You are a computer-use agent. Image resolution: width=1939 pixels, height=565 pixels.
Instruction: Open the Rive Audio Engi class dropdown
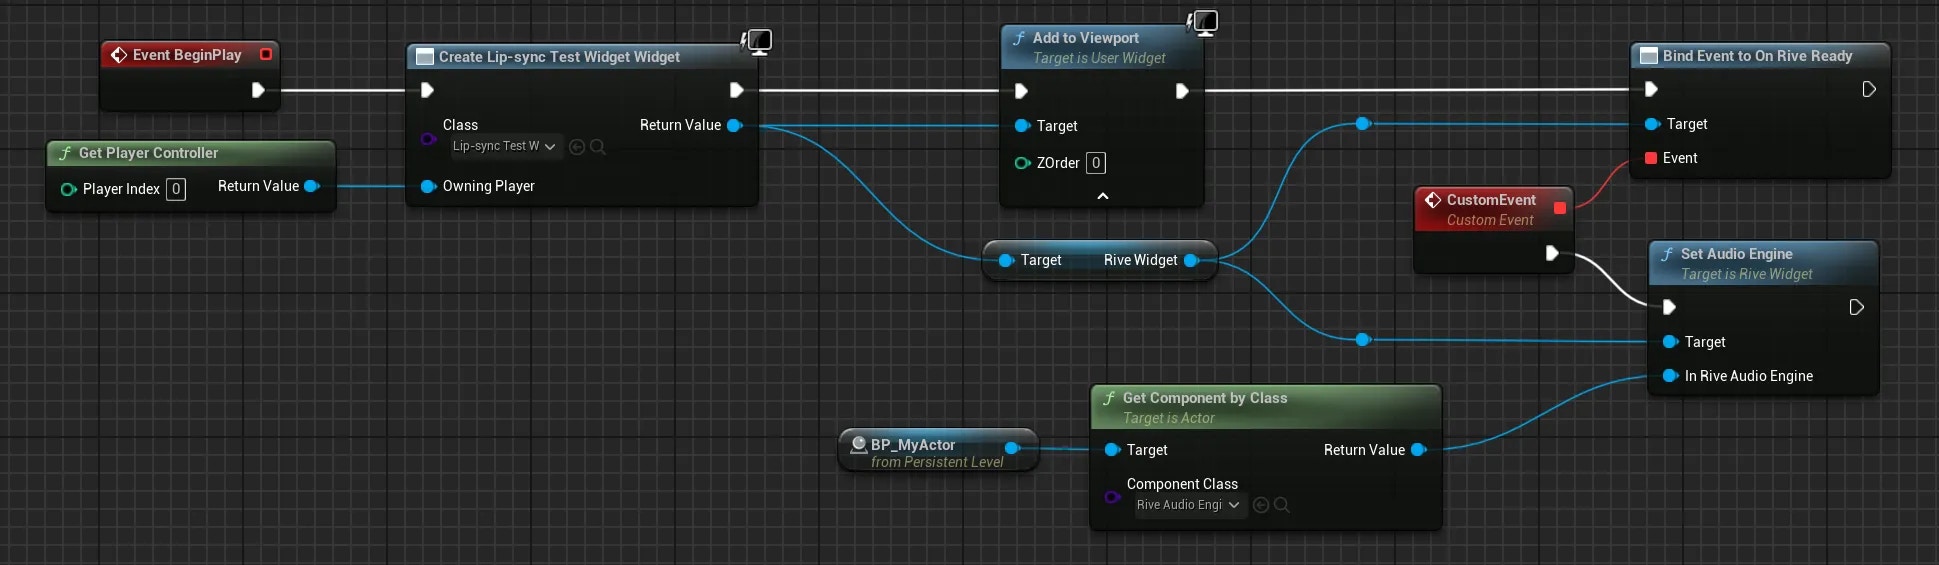click(1188, 505)
